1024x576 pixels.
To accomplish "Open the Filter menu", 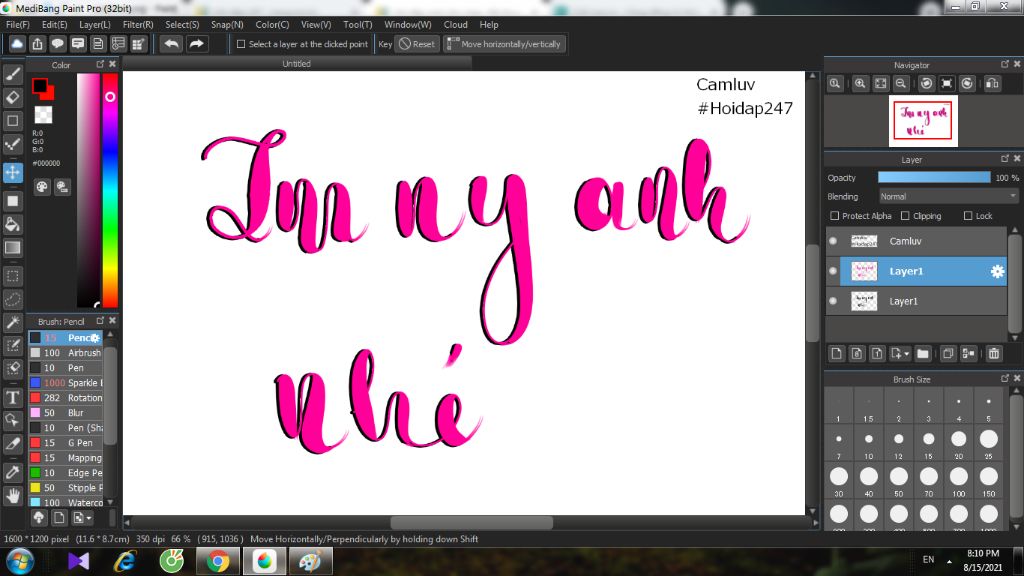I will 138,24.
